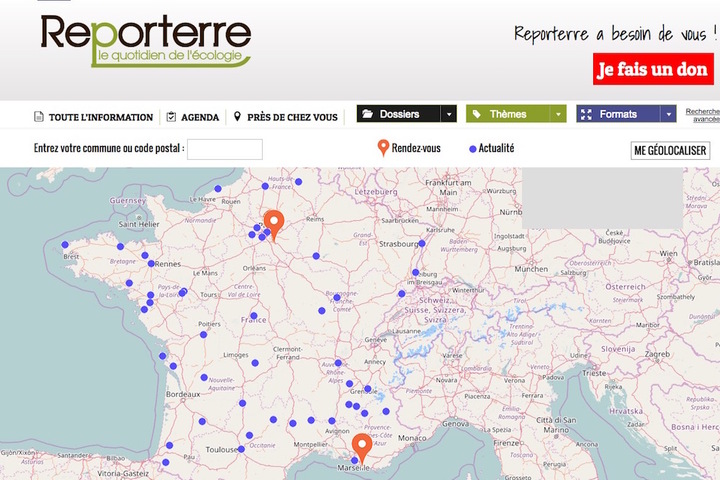Click the blue news dot at Rennes
Screen dimensions: 720x480
click(151, 264)
